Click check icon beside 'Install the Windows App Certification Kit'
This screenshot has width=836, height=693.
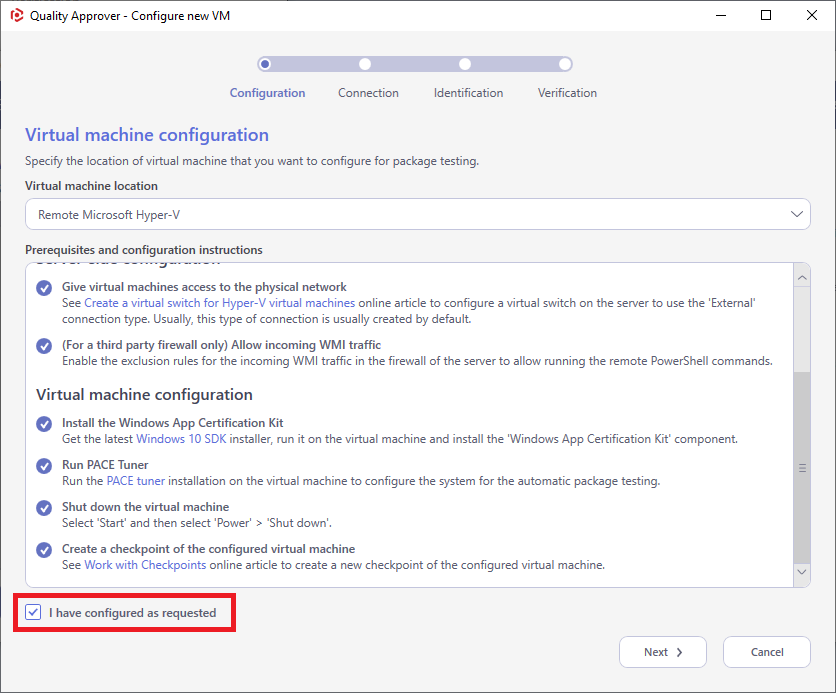tap(44, 424)
